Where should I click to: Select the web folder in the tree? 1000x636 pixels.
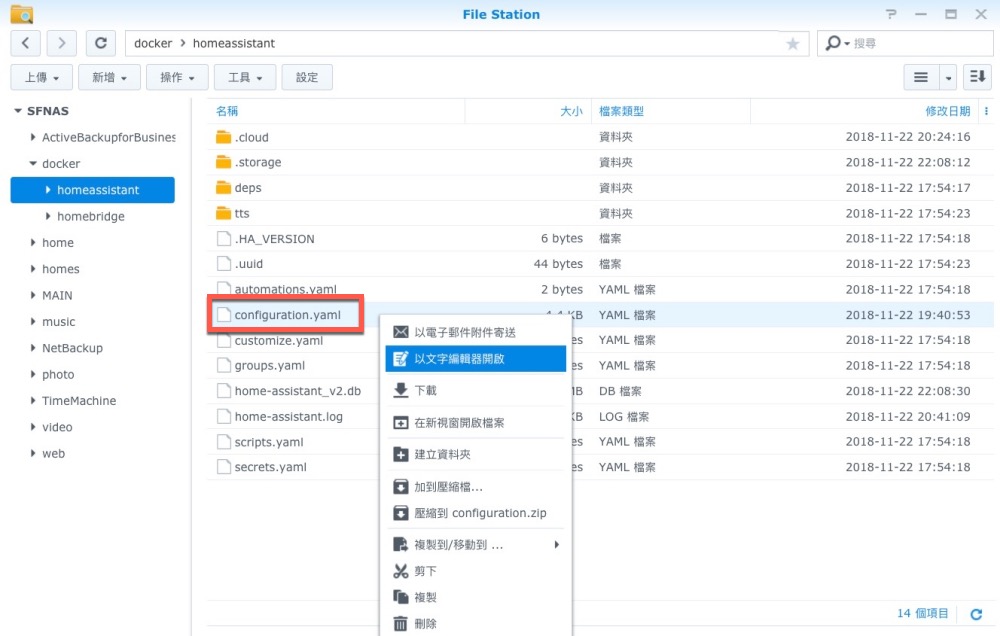pos(54,454)
